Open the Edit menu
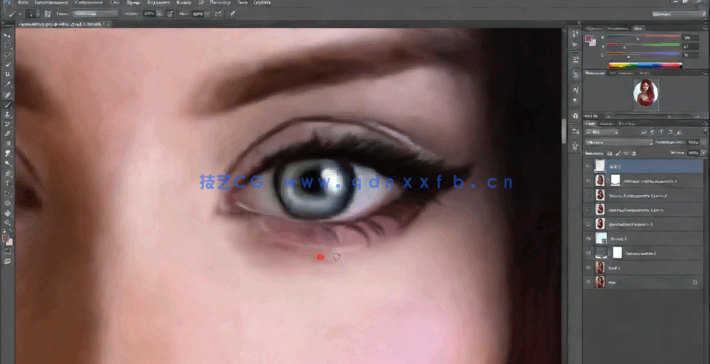 click(50, 2)
